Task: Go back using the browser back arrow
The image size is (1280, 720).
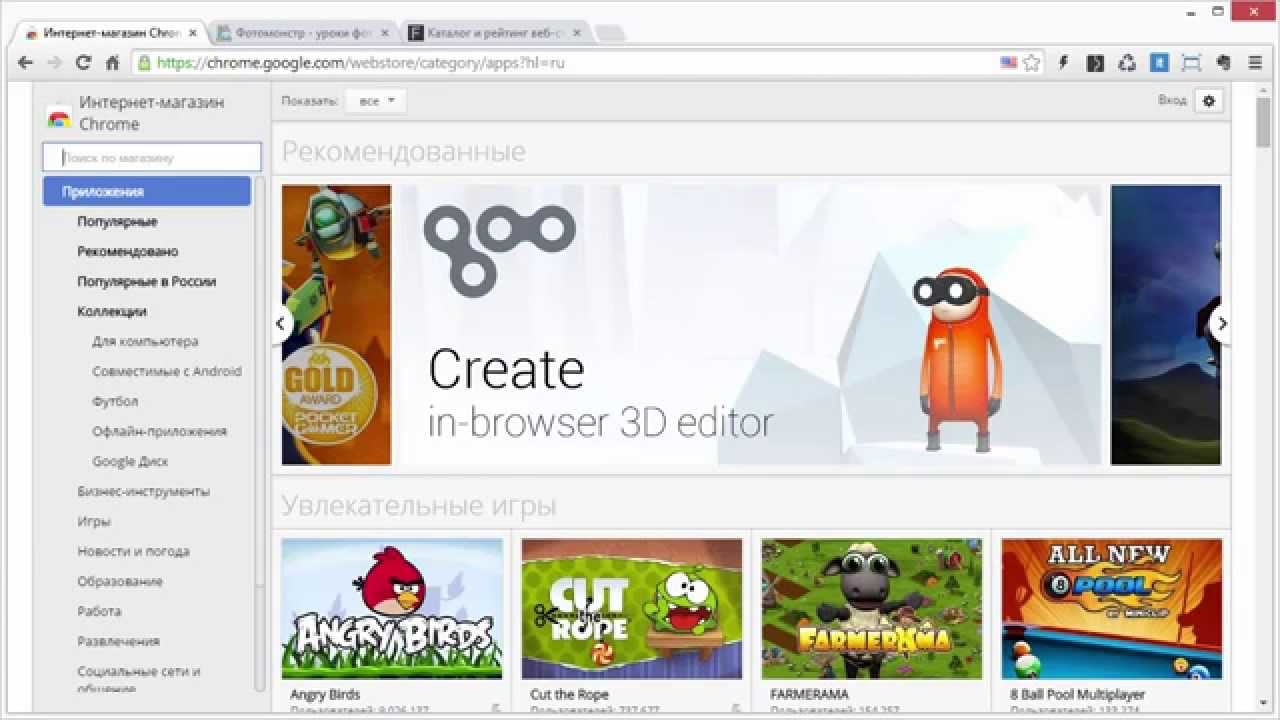Action: (26, 62)
